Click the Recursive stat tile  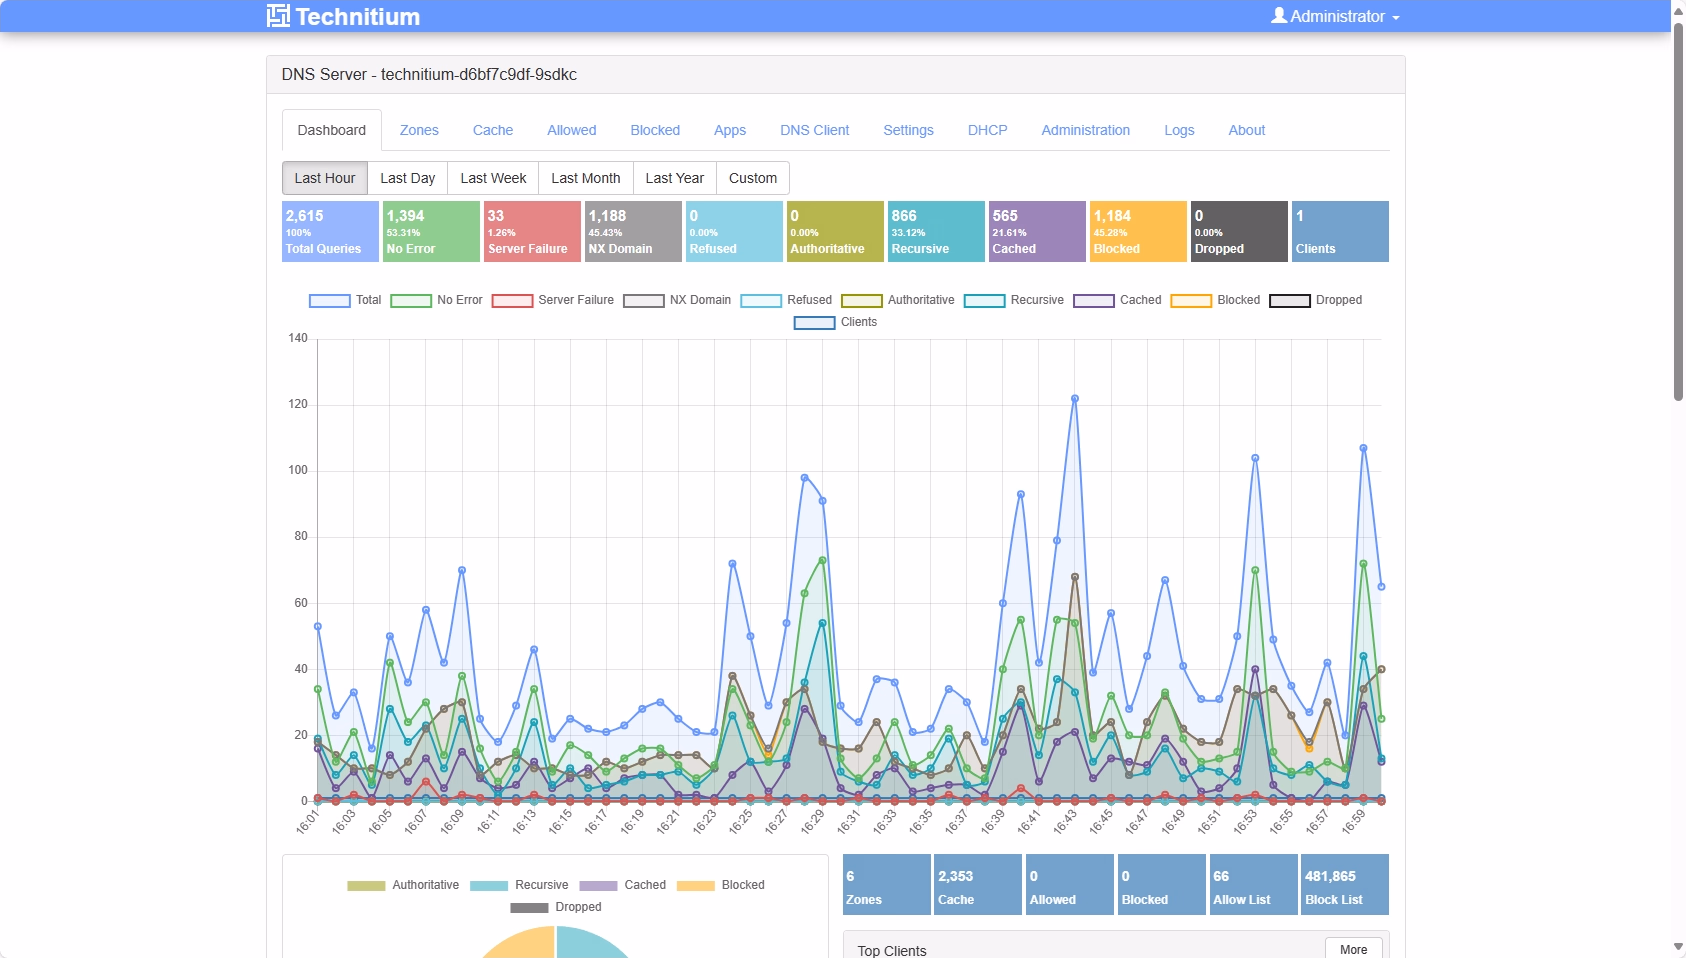tap(935, 231)
